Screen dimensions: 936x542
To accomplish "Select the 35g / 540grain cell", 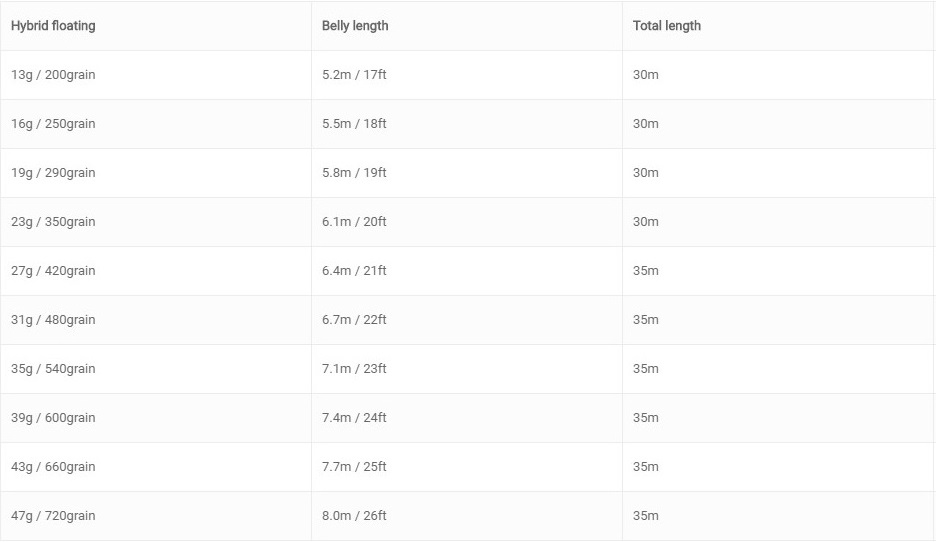I will coord(156,369).
